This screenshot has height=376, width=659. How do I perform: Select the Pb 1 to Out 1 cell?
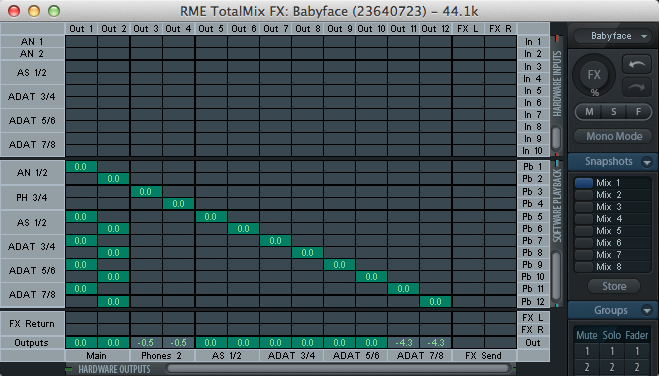(x=81, y=167)
